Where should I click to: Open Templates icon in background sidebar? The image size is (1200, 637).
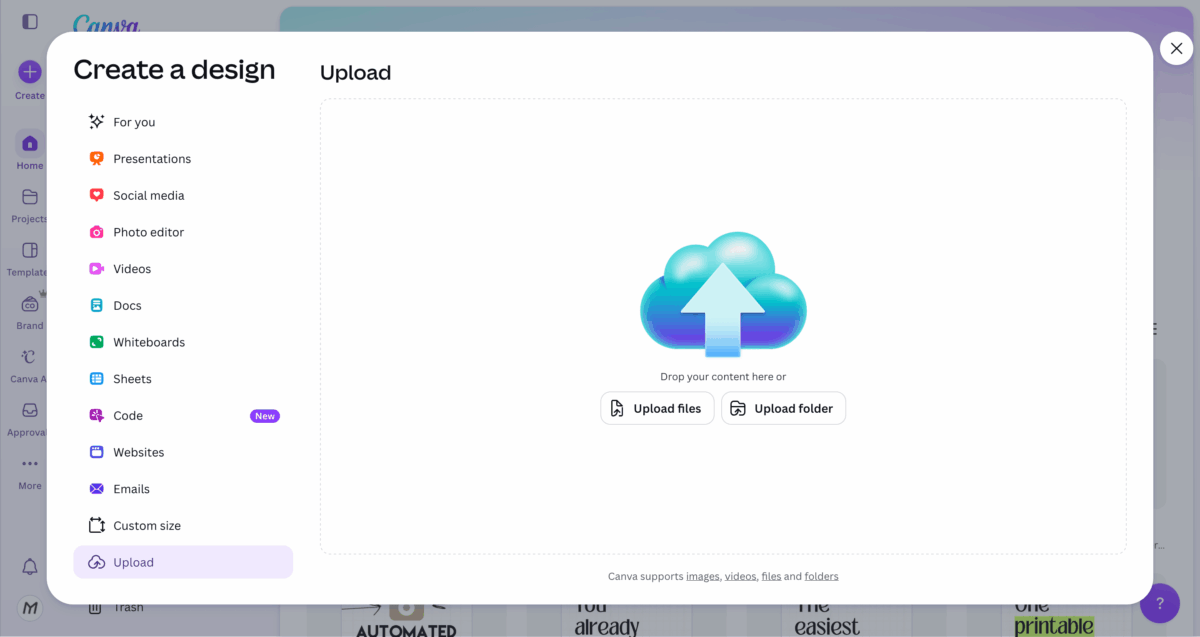click(x=30, y=250)
